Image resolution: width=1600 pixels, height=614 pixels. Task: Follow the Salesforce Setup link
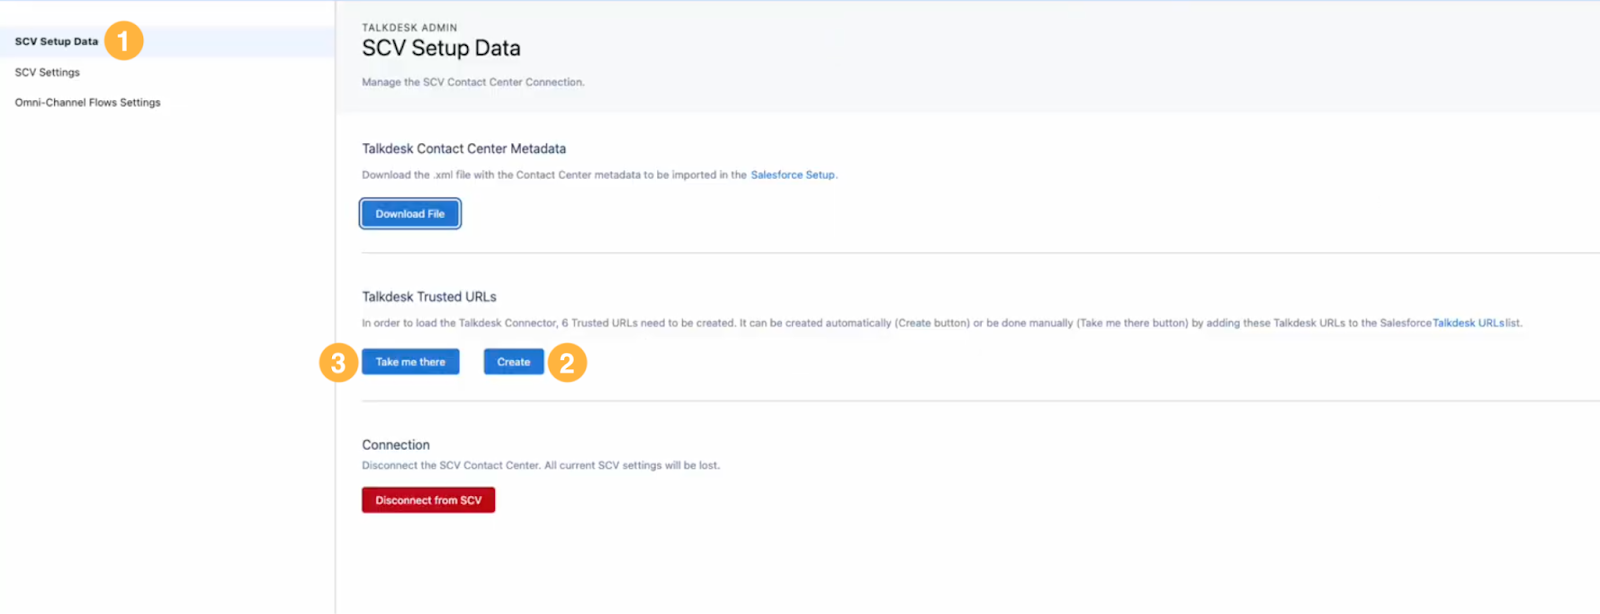click(x=793, y=175)
